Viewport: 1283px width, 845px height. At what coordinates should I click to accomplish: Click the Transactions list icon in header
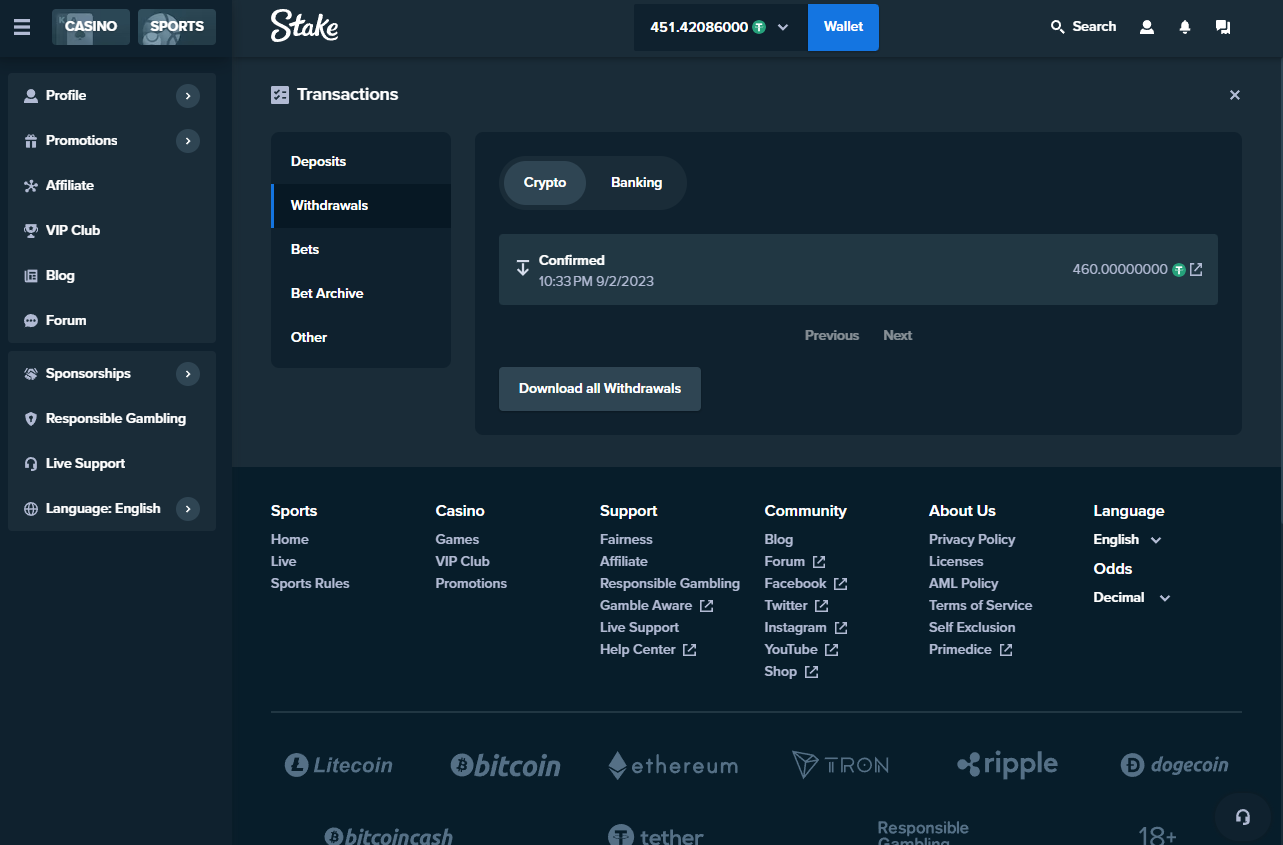coord(280,95)
